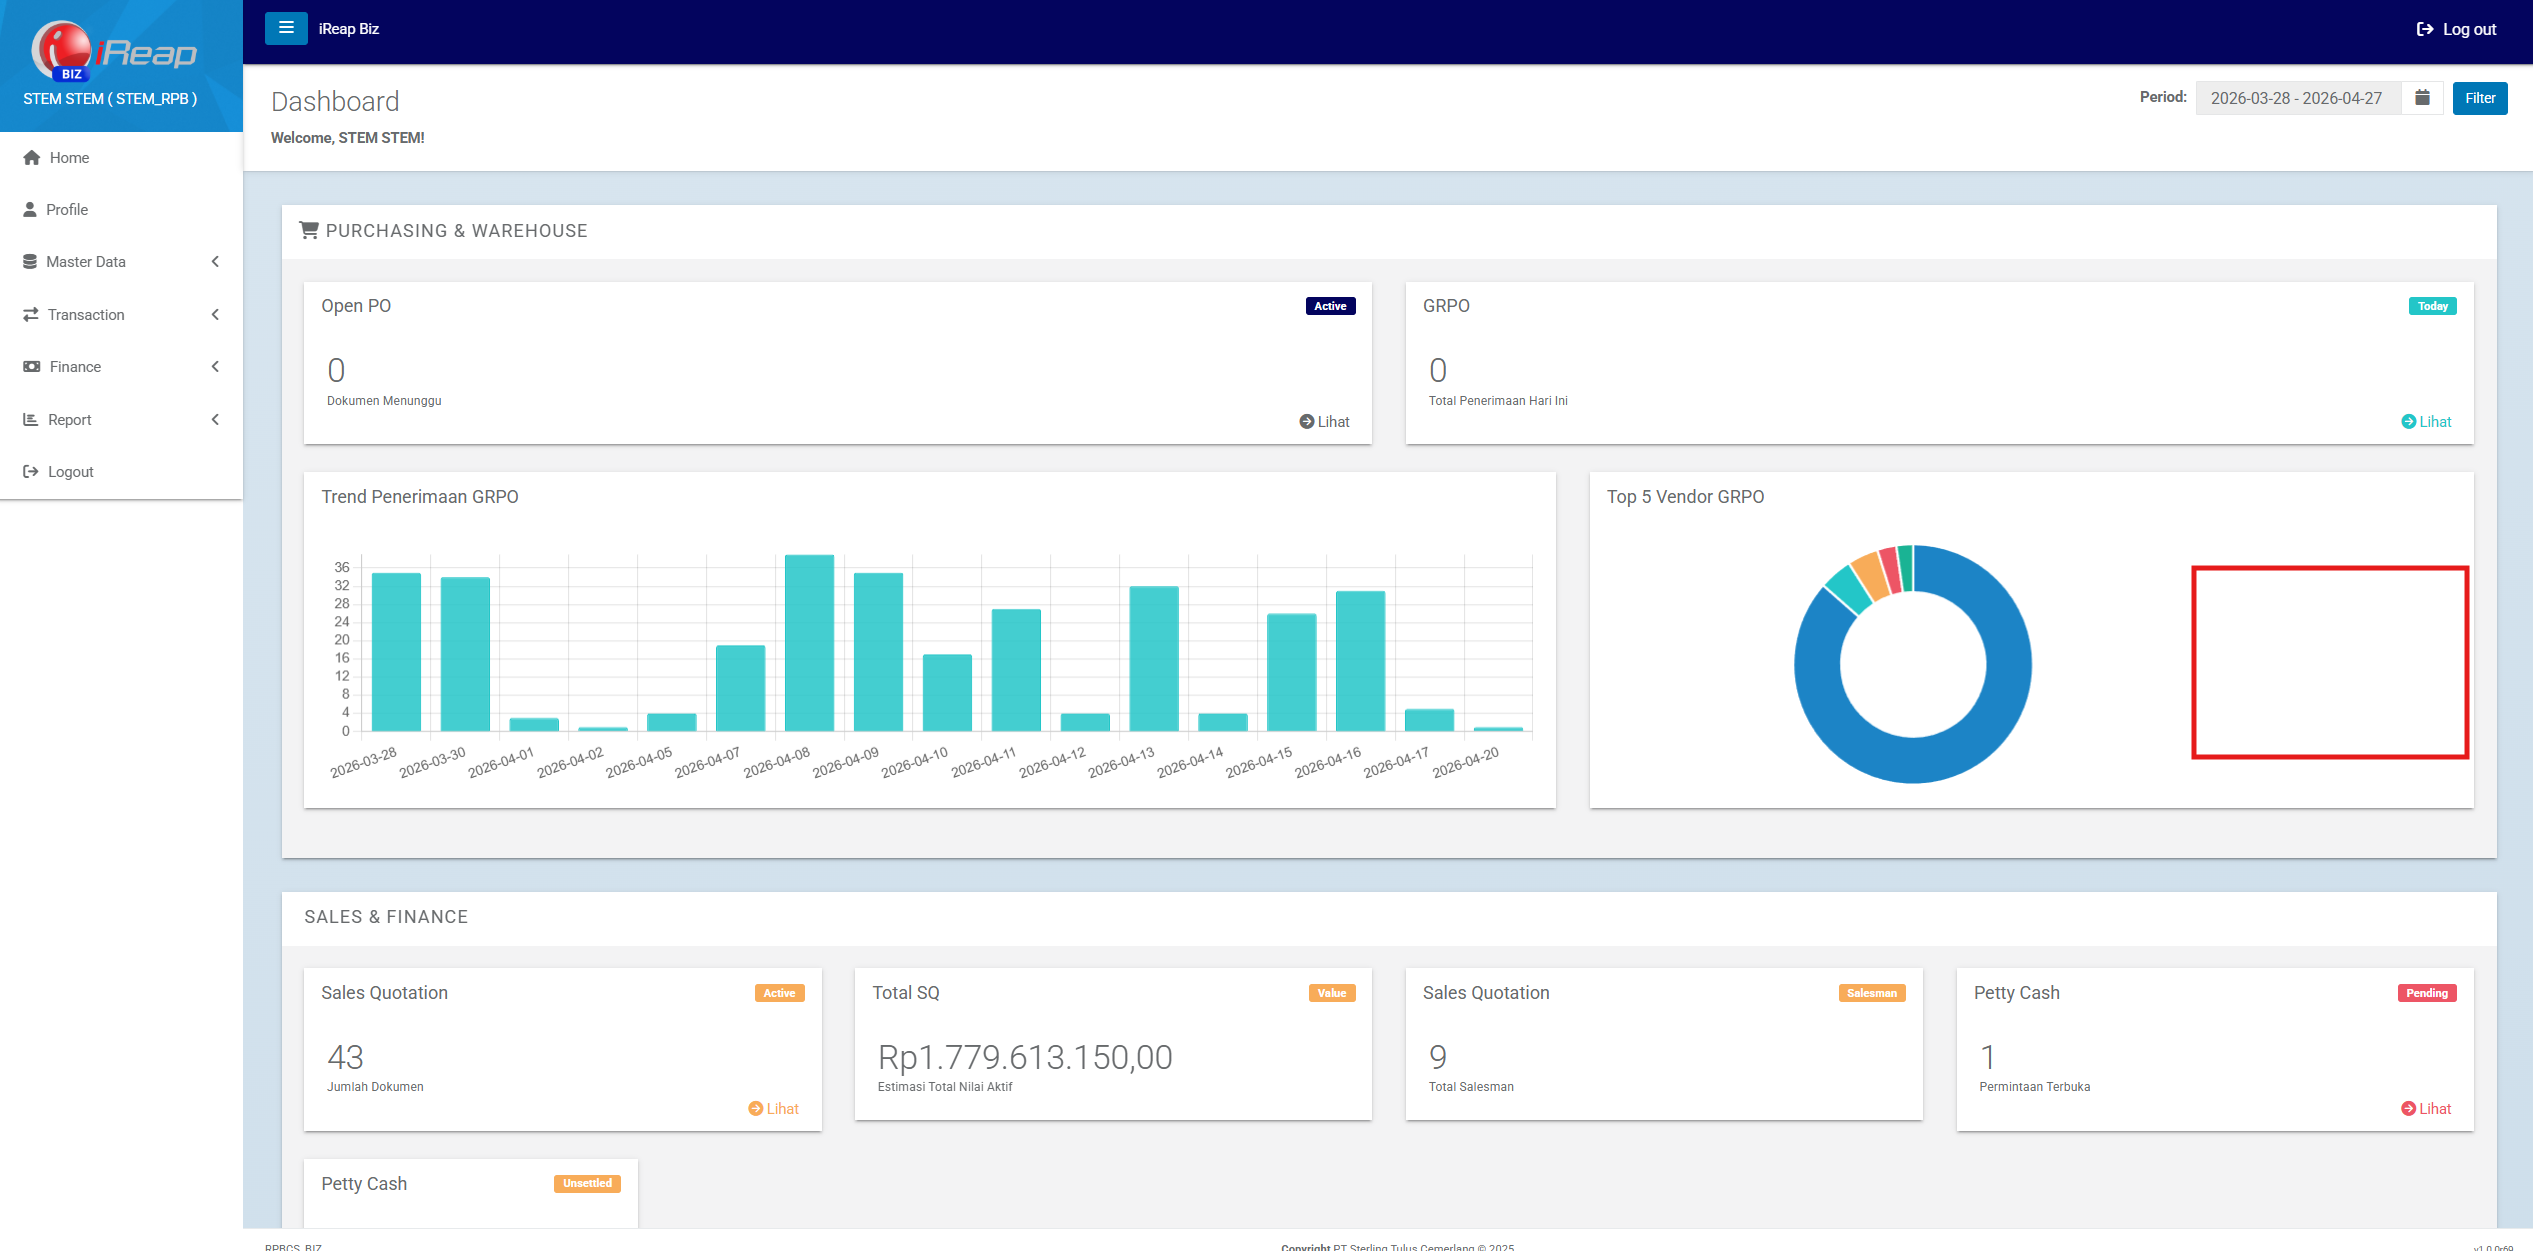Open the calendar icon beside the period field
The width and height of the screenshot is (2533, 1251).
[x=2422, y=97]
